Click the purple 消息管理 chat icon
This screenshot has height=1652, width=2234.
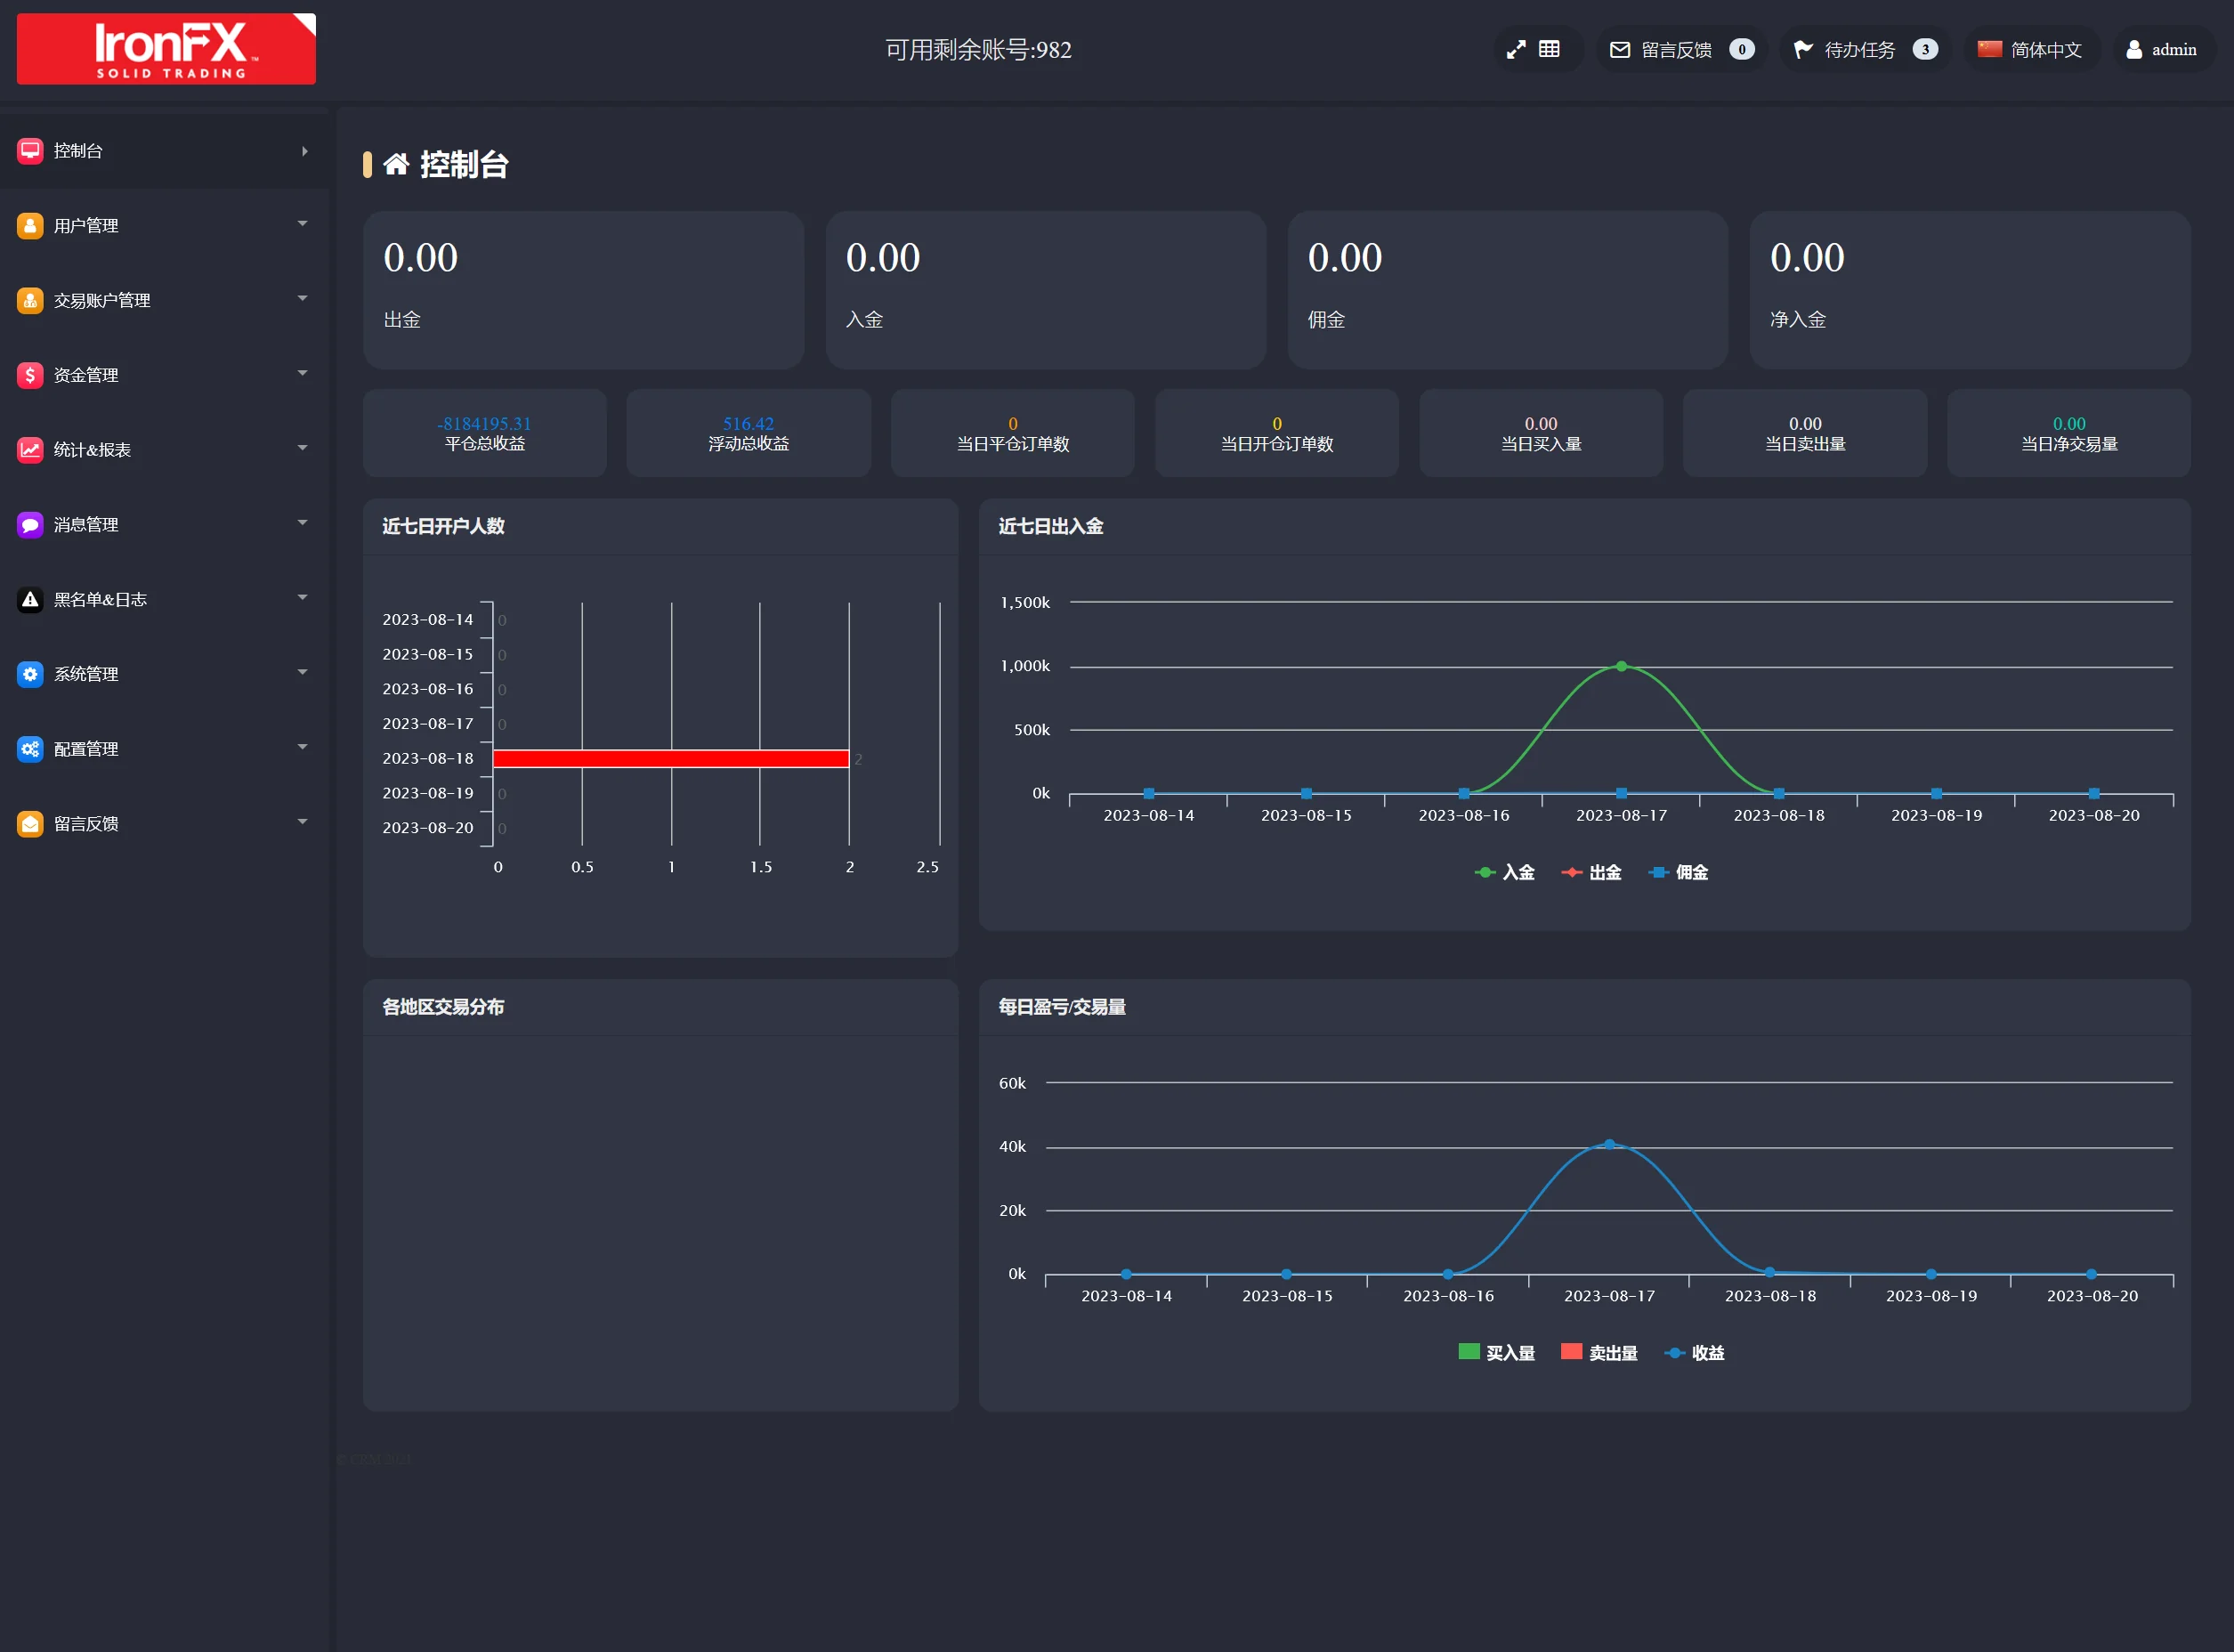(x=30, y=525)
